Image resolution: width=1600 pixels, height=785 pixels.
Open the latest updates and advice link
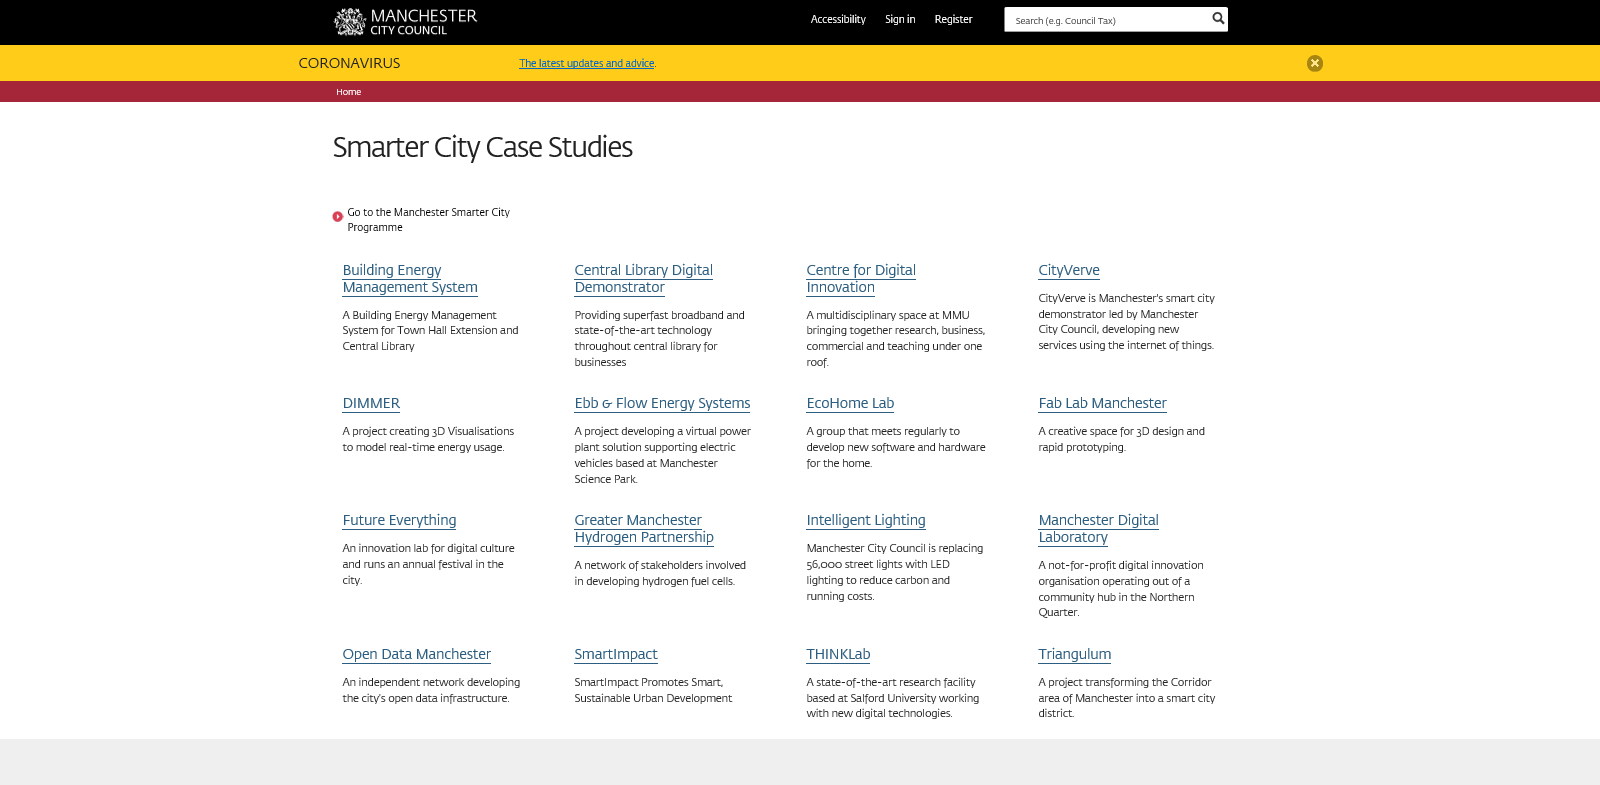587,63
